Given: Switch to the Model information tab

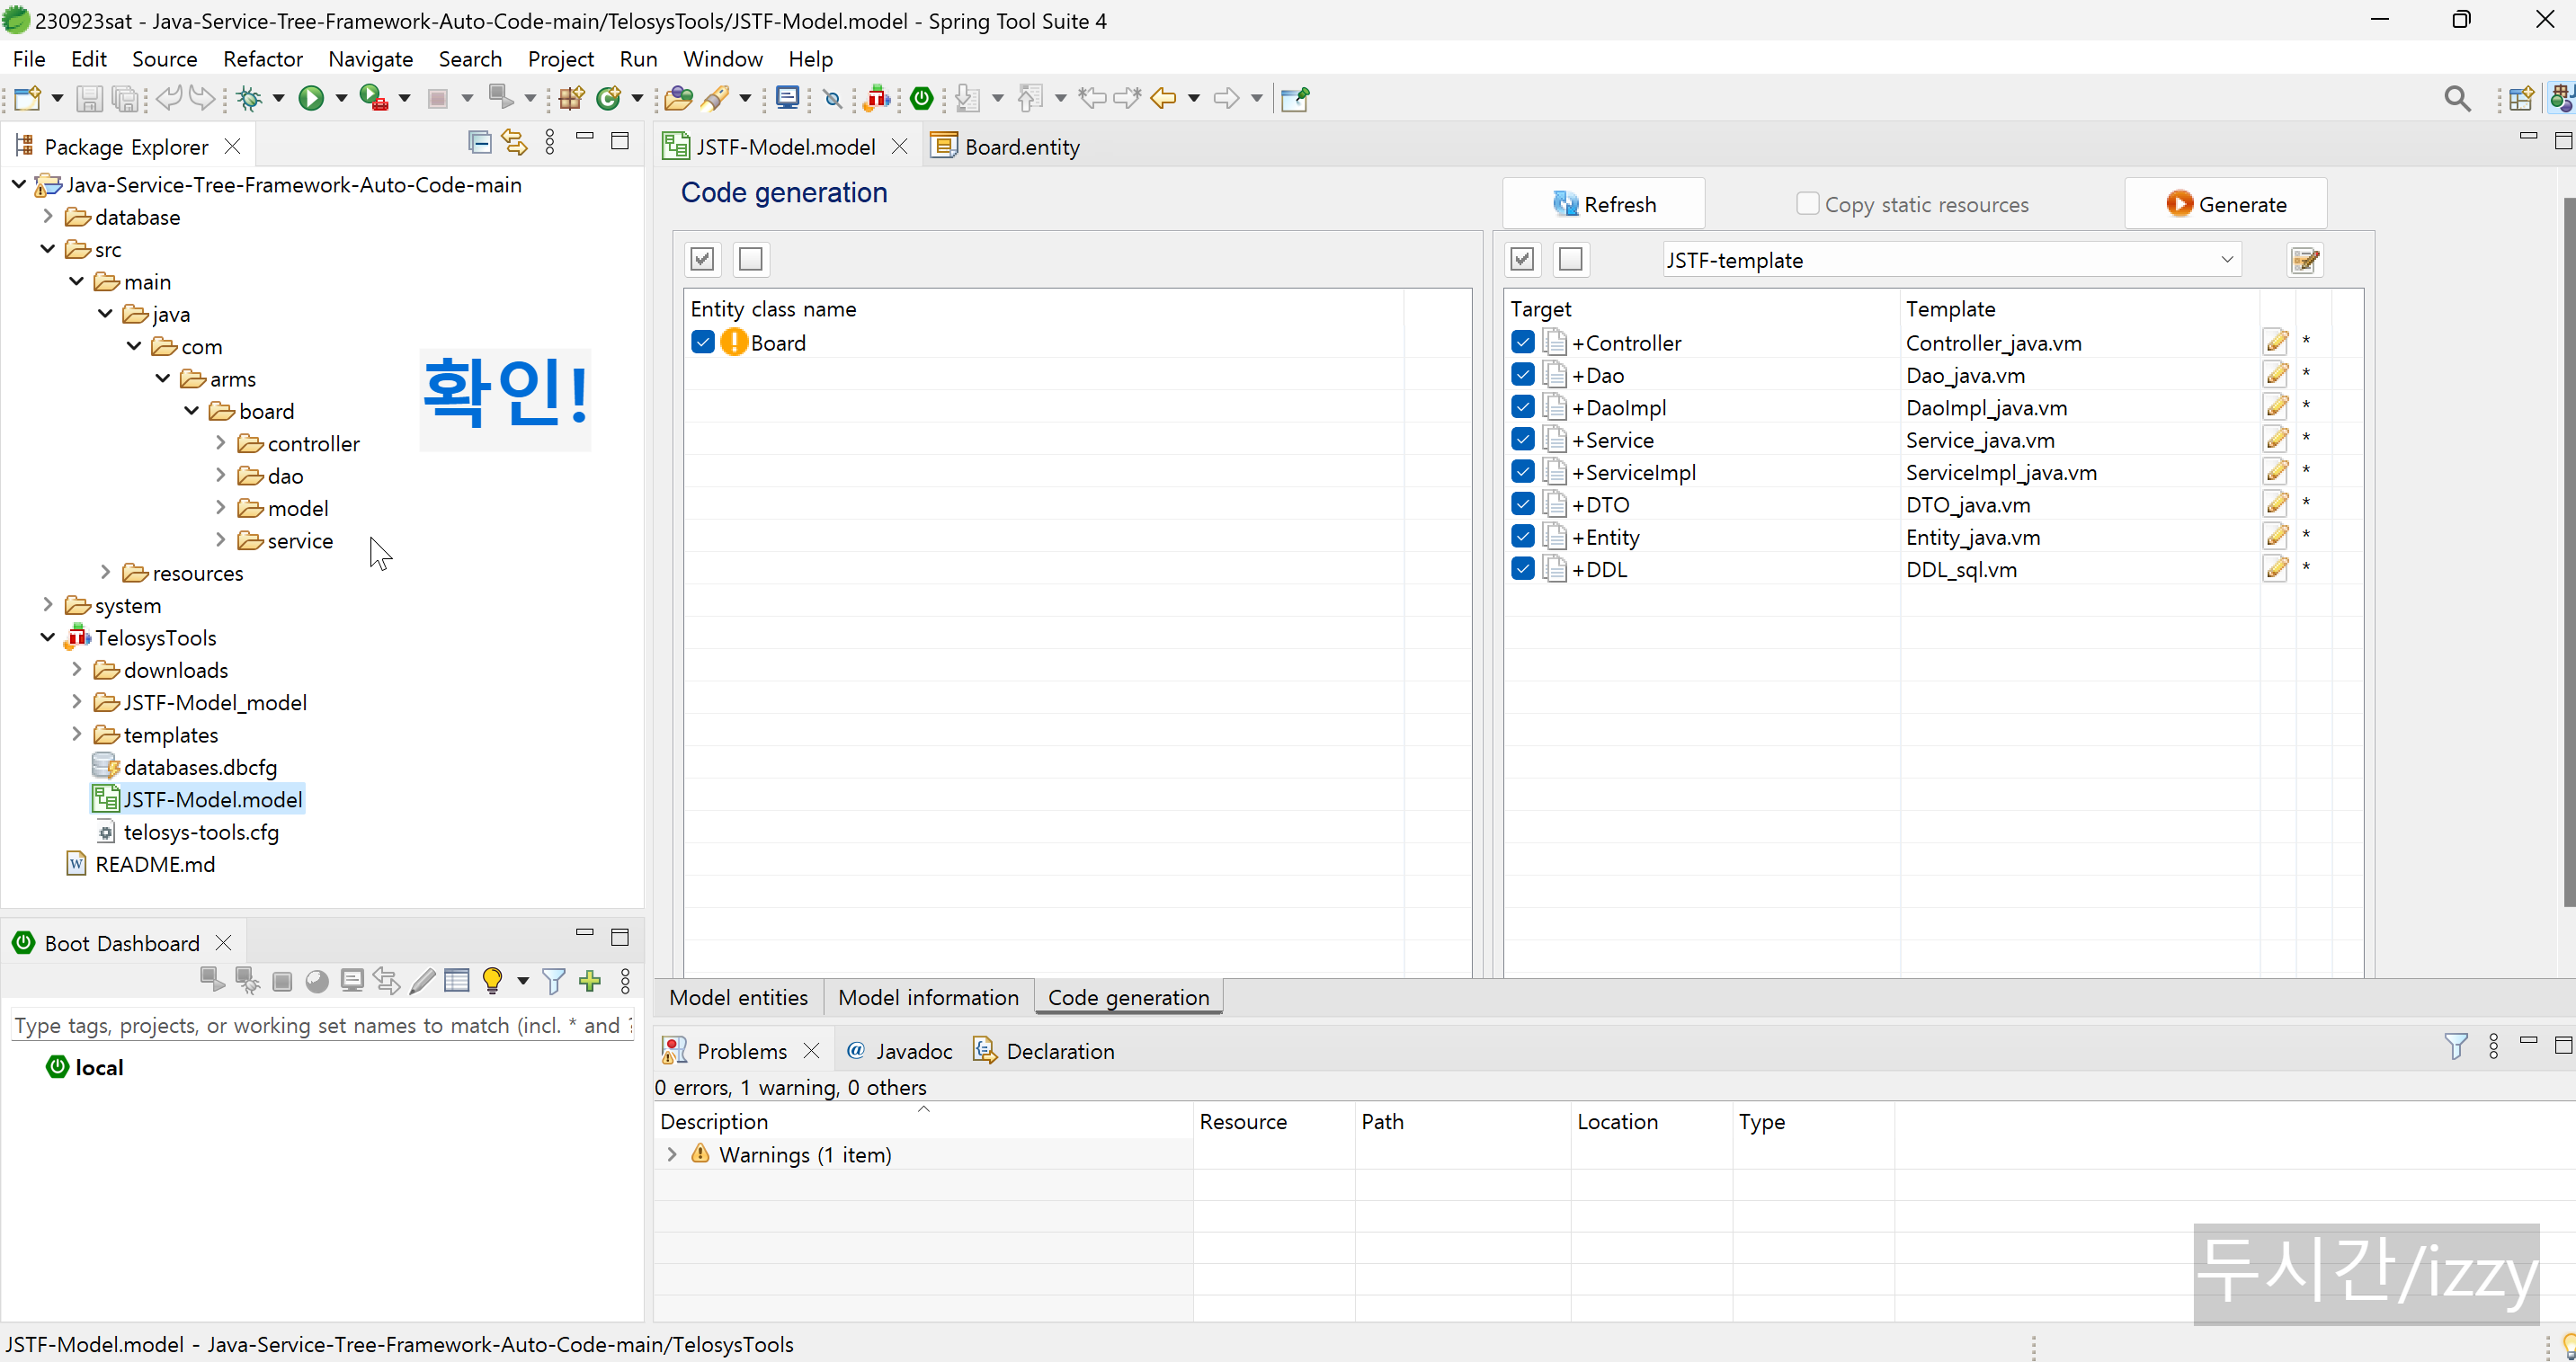Looking at the screenshot, I should click(928, 997).
